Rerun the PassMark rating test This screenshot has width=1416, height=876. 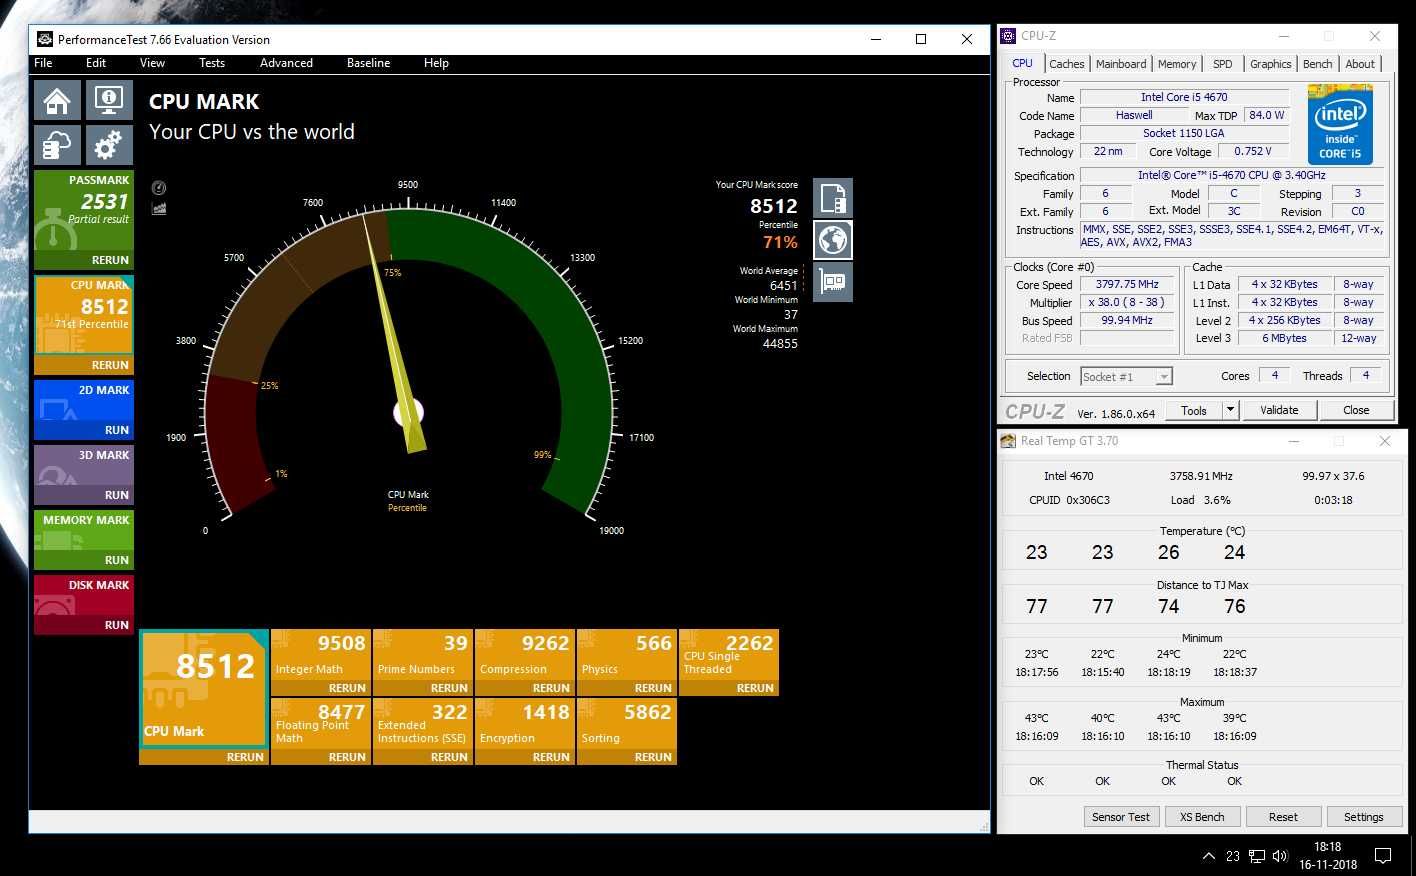click(x=110, y=260)
